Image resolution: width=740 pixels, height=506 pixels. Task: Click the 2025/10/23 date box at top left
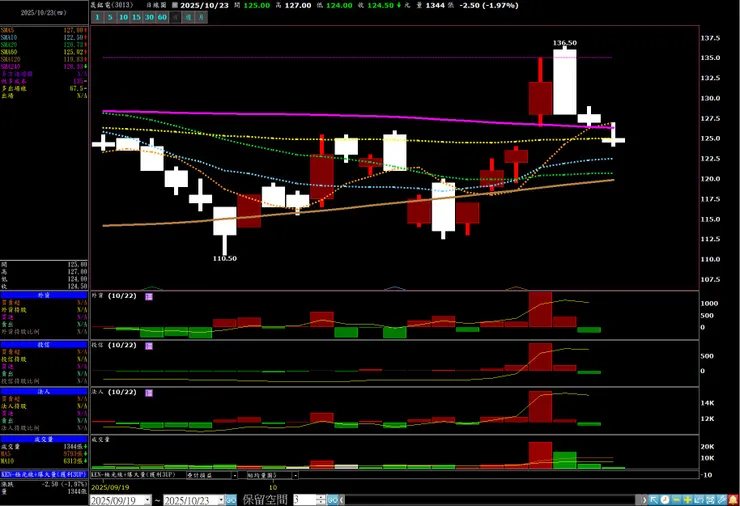tap(44, 13)
